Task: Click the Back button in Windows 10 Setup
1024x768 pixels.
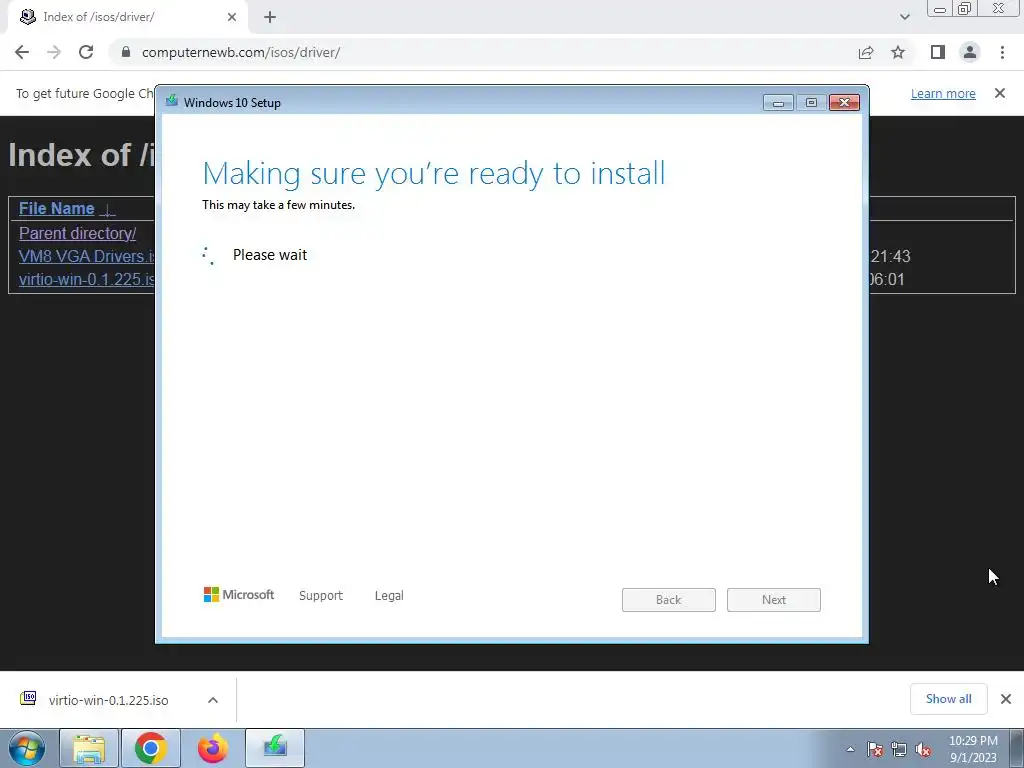Action: click(669, 600)
